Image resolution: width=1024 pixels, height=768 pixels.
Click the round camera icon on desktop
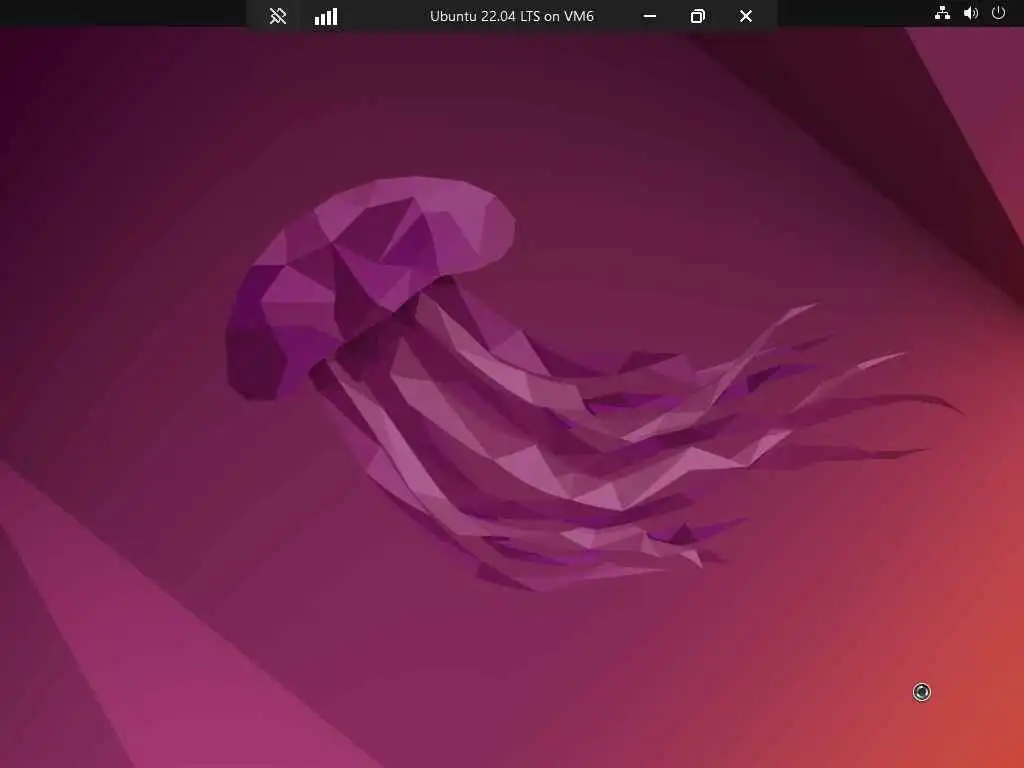click(921, 692)
